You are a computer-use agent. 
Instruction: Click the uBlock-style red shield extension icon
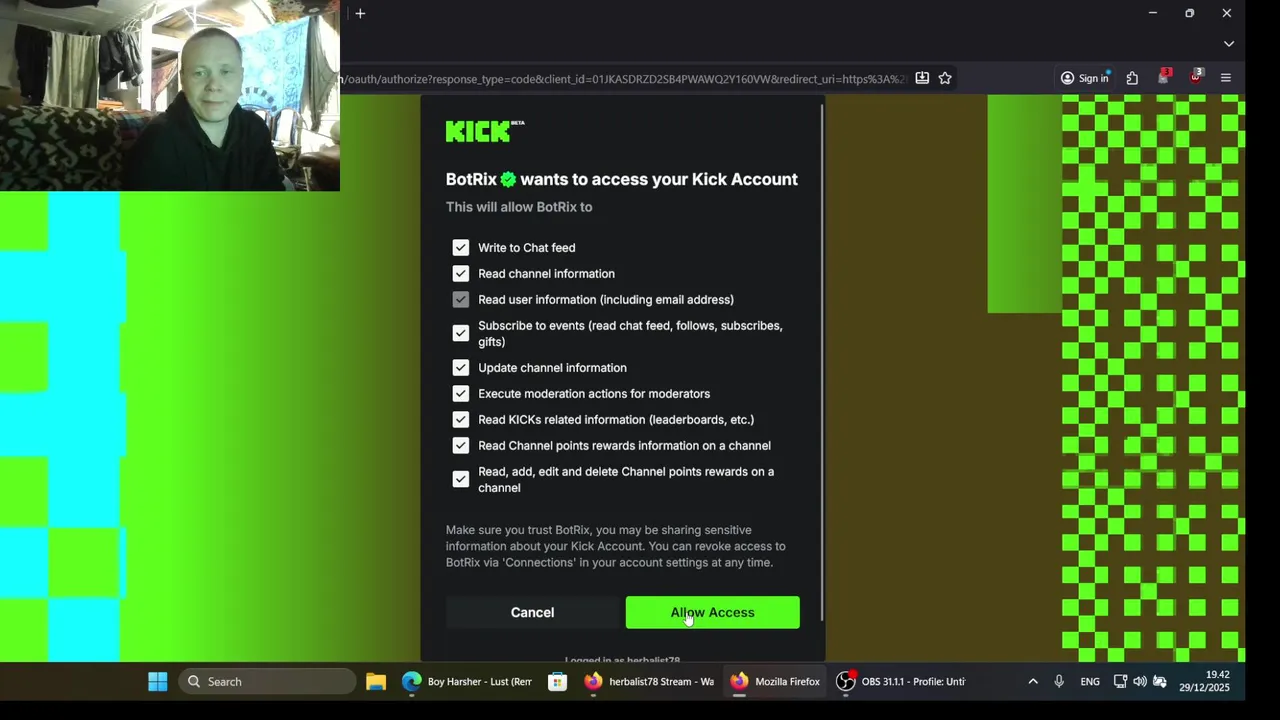pos(1195,77)
